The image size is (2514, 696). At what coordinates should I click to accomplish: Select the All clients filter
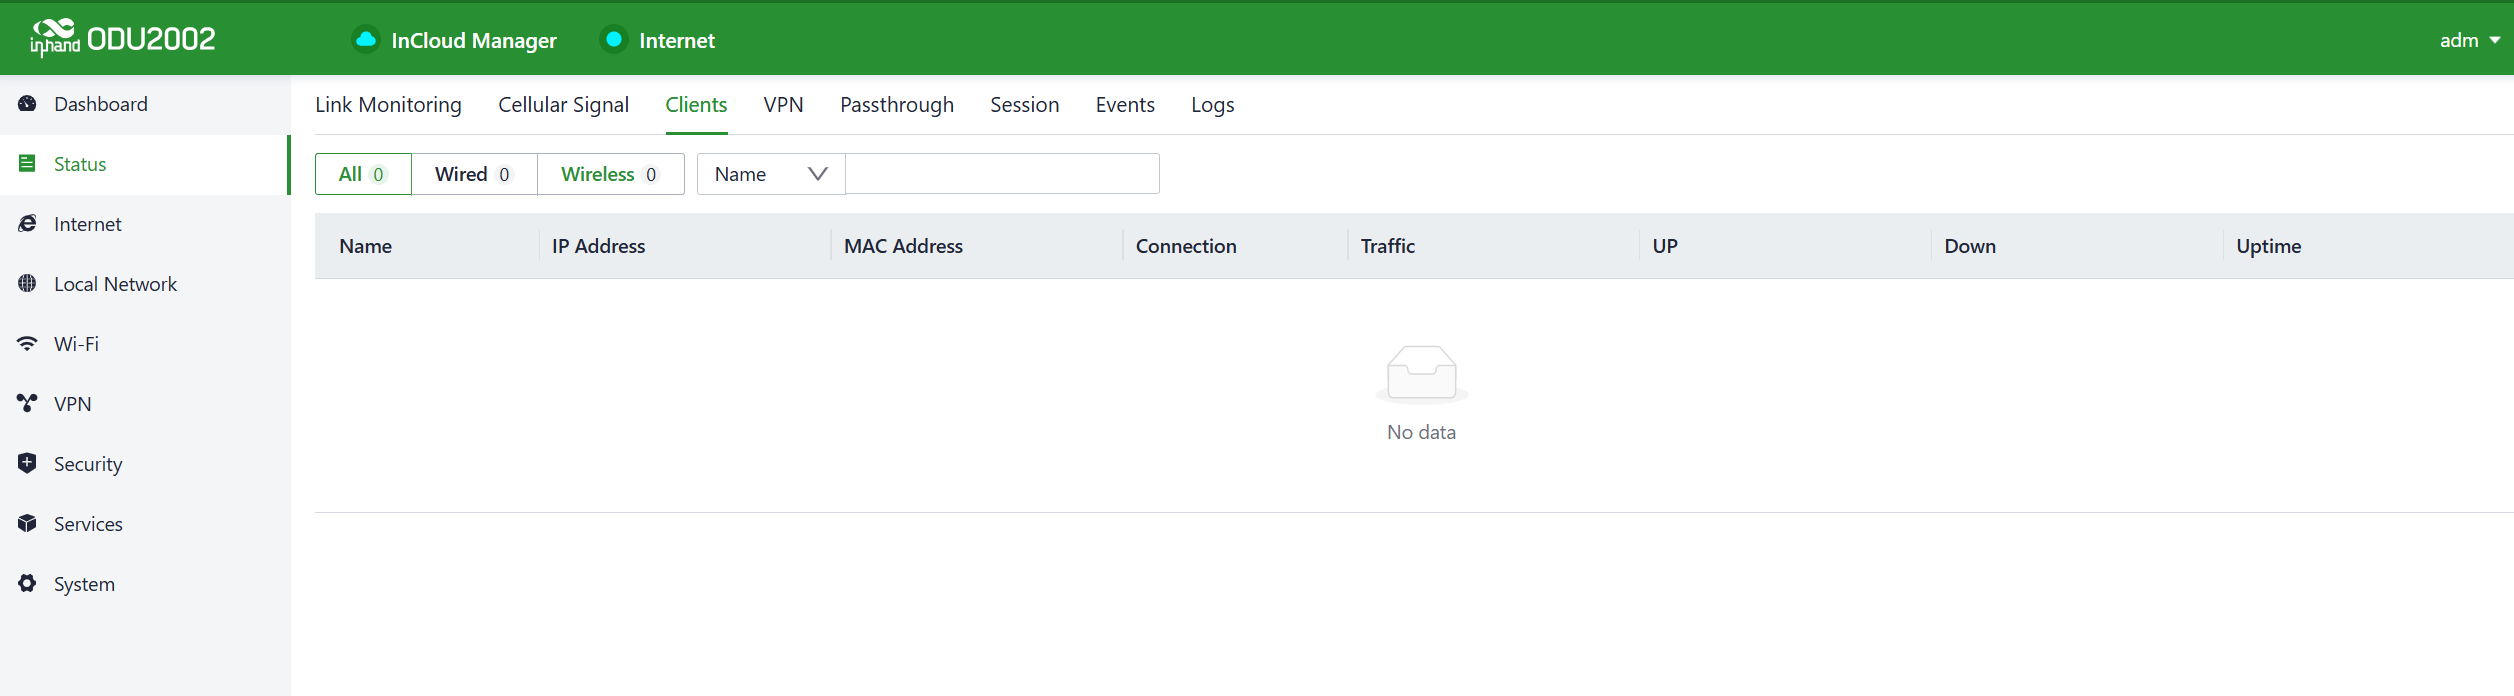point(362,174)
